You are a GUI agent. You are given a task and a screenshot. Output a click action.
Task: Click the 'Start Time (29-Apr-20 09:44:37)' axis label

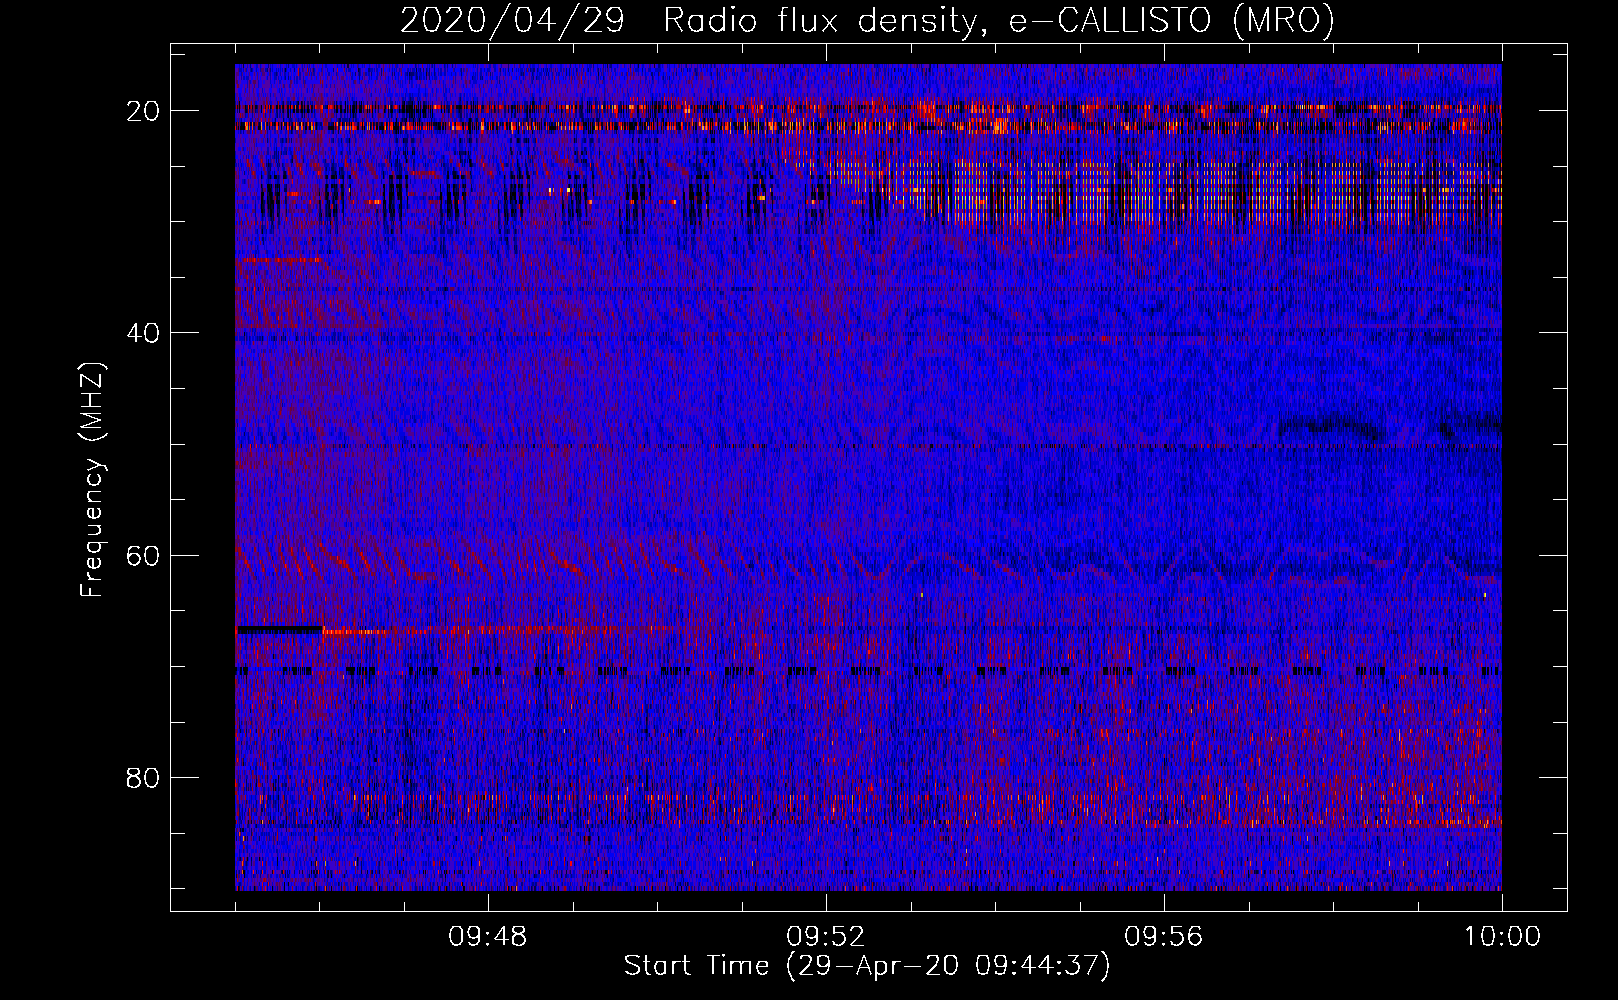867,966
